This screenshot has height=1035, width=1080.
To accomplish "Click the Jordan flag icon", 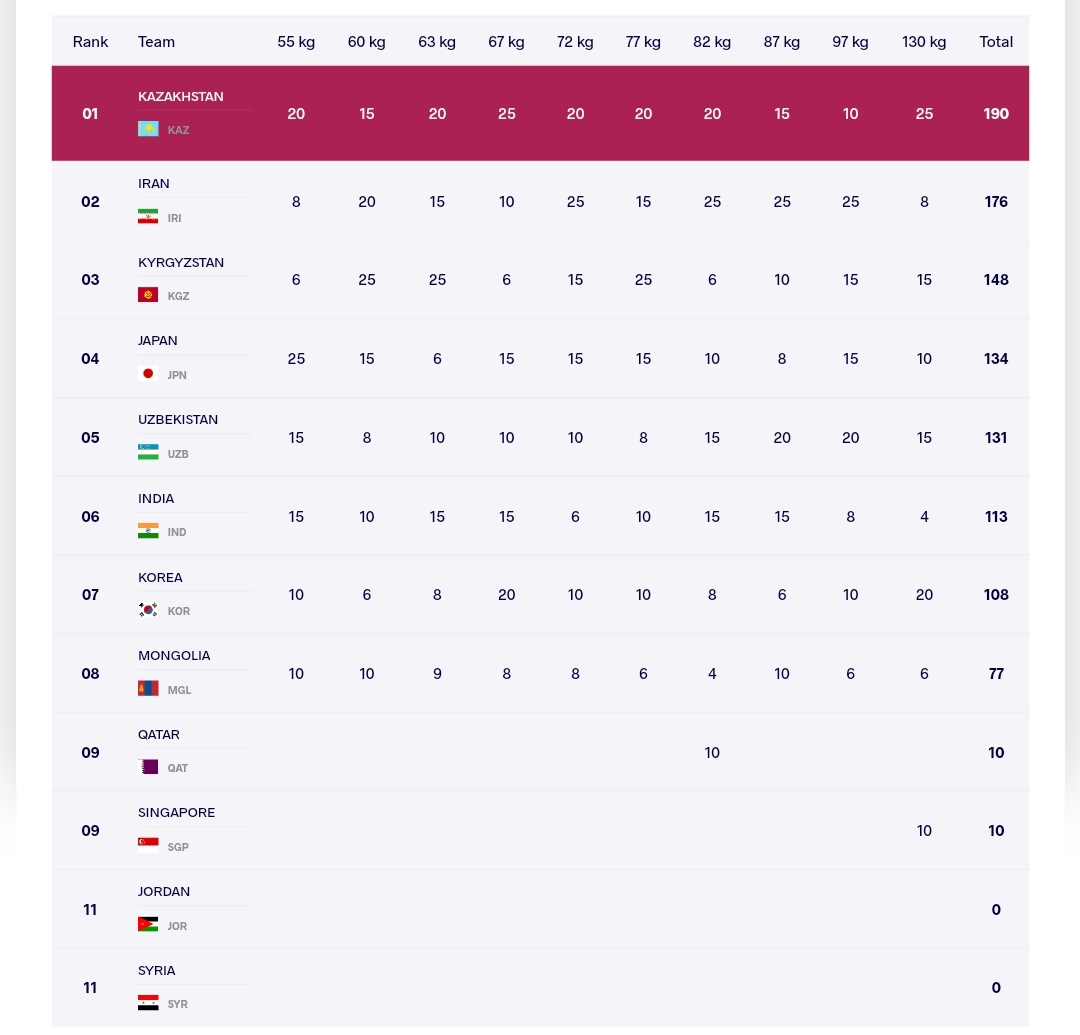I will coord(148,924).
